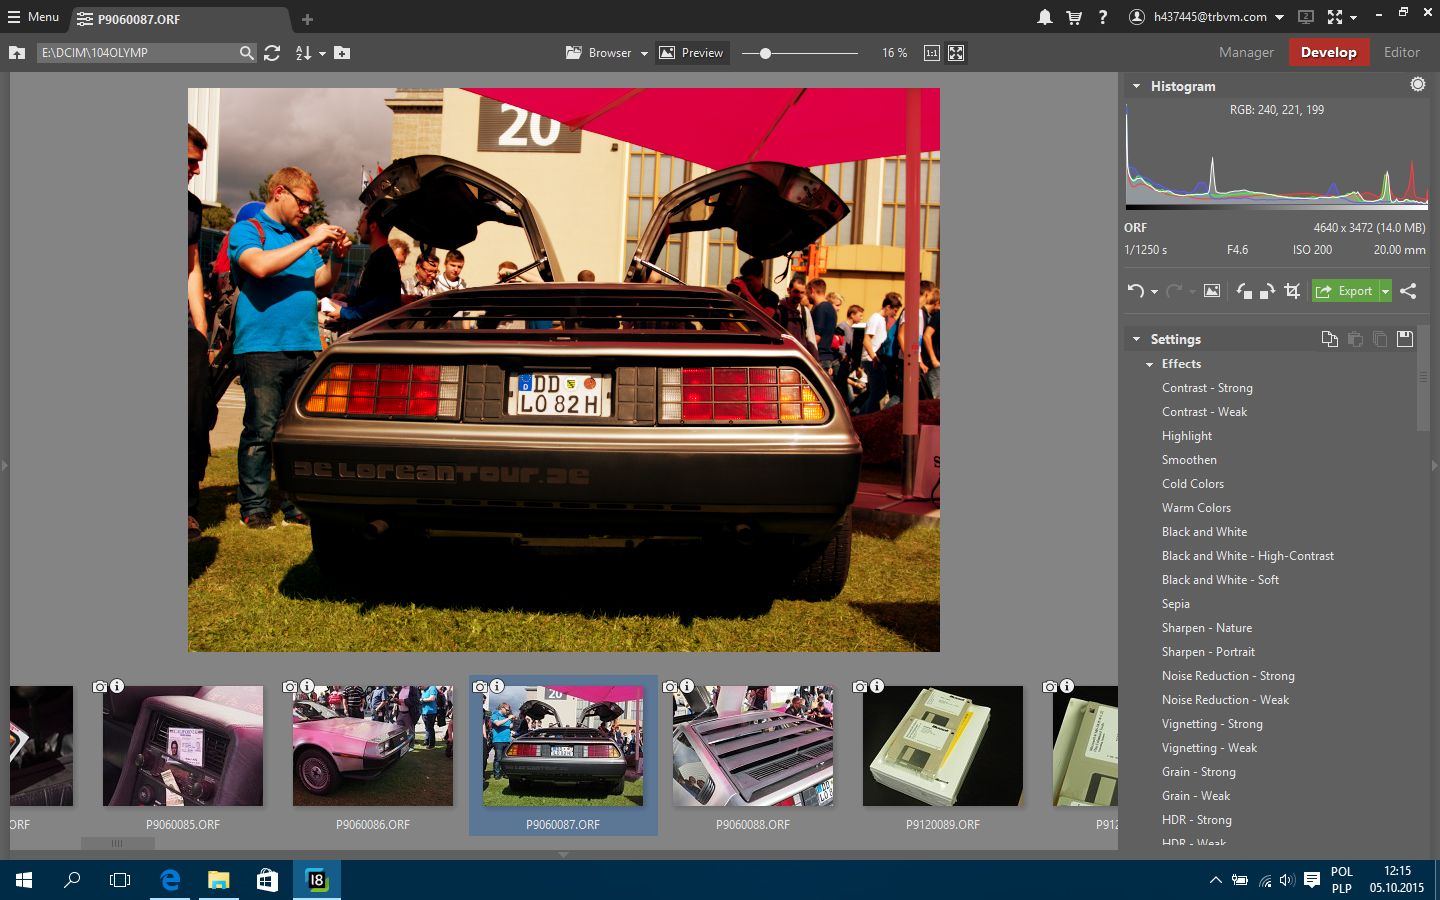
Task: Open the help question mark
Action: coord(1103,17)
